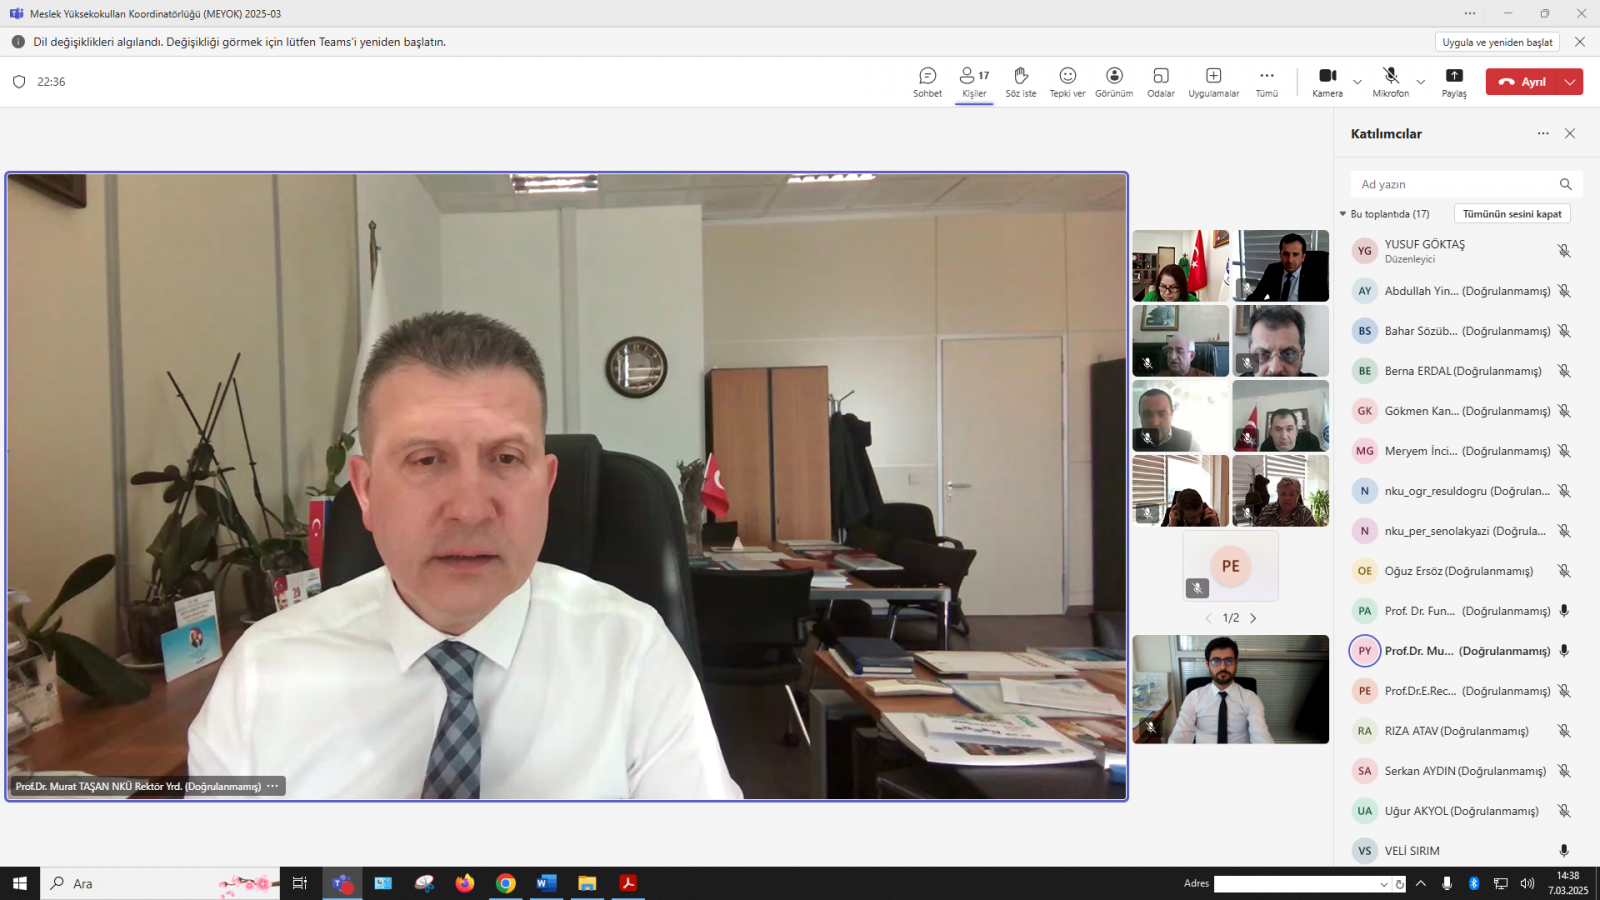
Task: Expand Ayrıl leave options arrow
Action: [1571, 82]
